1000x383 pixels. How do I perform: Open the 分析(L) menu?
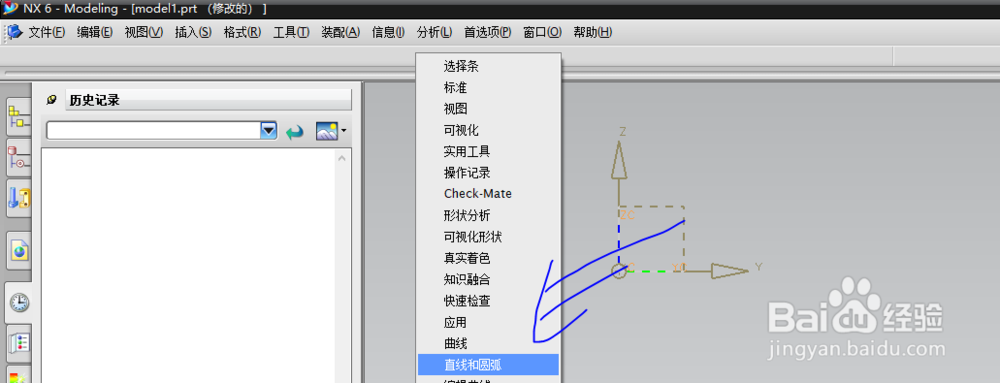coord(434,32)
